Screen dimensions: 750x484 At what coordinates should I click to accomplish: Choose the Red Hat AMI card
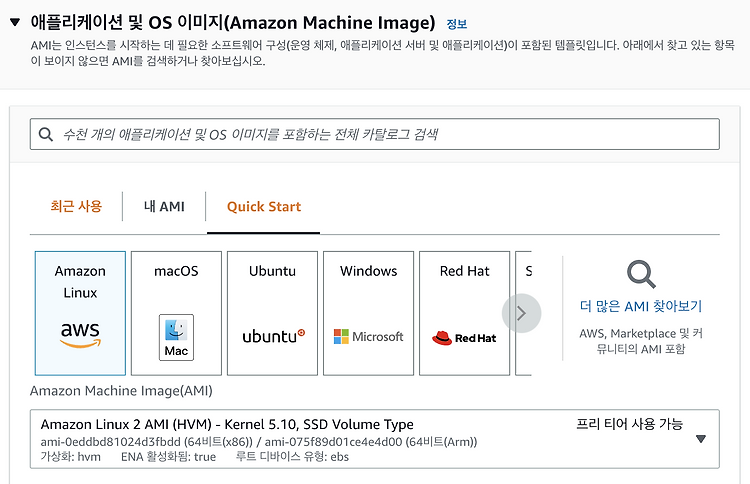(465, 313)
